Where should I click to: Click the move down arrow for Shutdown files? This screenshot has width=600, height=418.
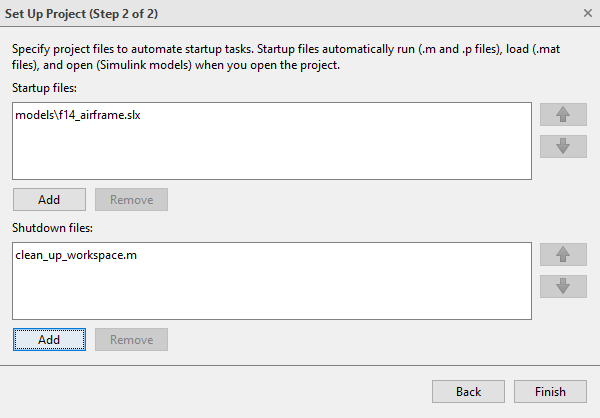click(562, 286)
